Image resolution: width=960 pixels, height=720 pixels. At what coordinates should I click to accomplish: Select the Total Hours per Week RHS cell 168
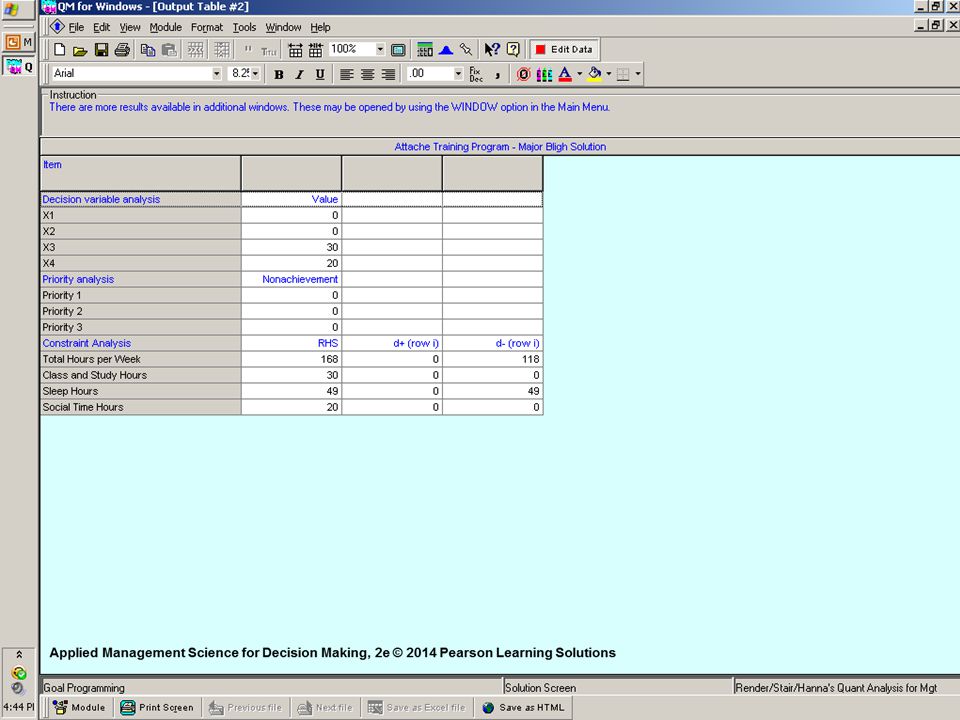tap(291, 359)
